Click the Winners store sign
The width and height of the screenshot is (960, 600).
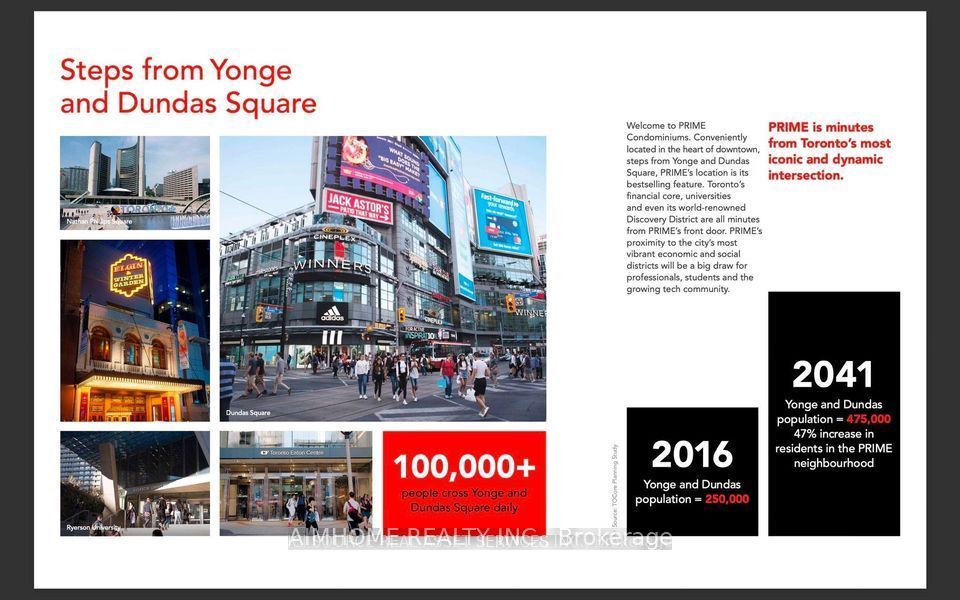coord(332,265)
